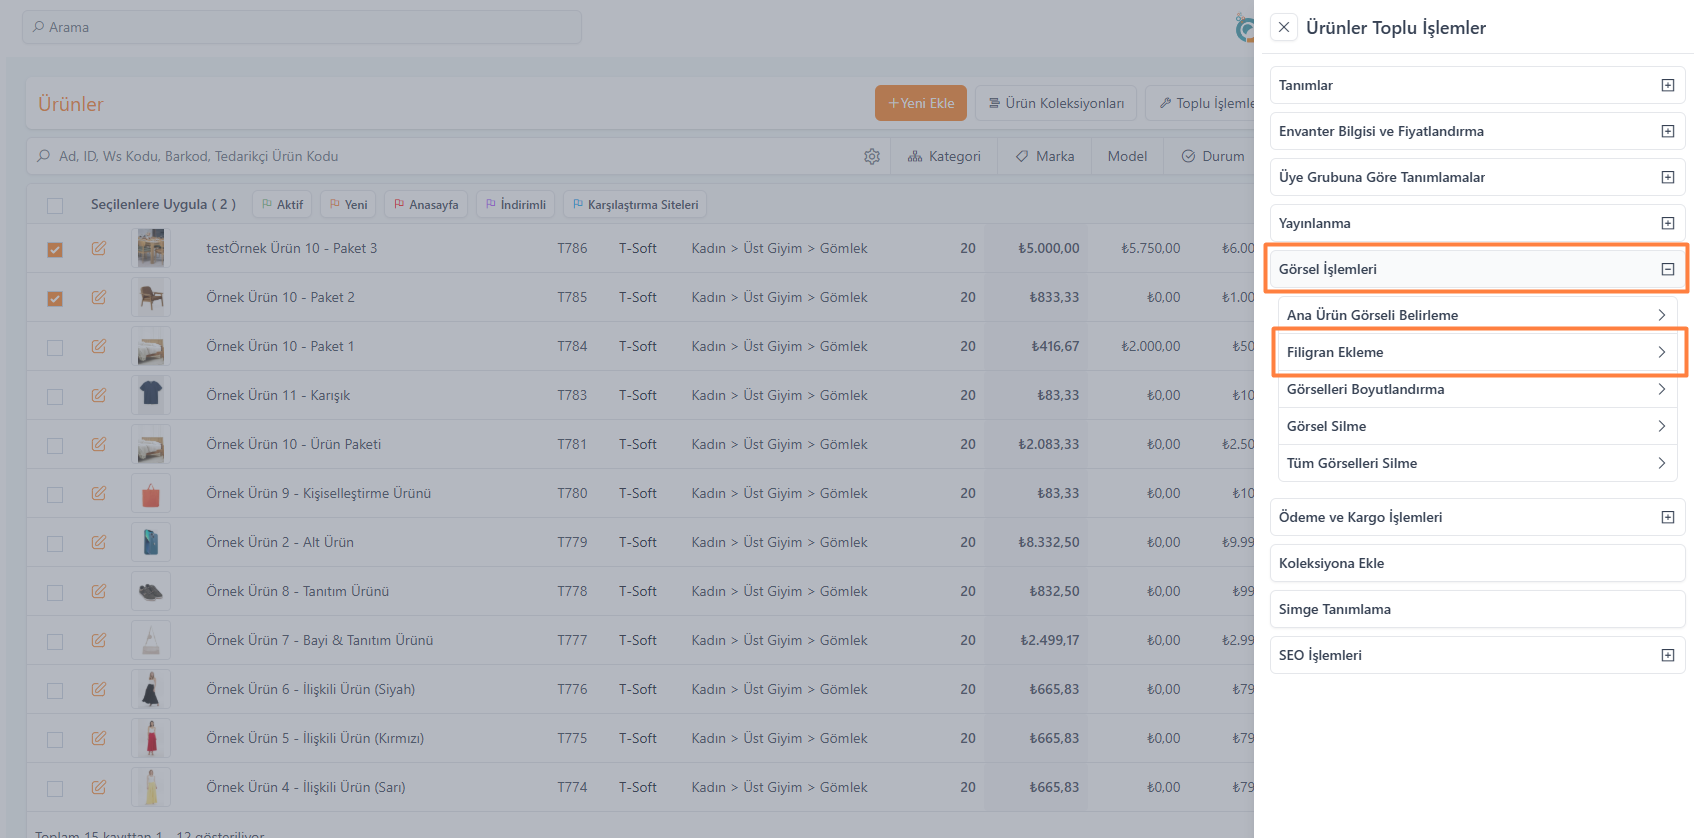Image resolution: width=1701 pixels, height=838 pixels.
Task: Uncheck the testÖrnek Ürün 10 - Paket 3 checkbox
Action: pos(55,250)
